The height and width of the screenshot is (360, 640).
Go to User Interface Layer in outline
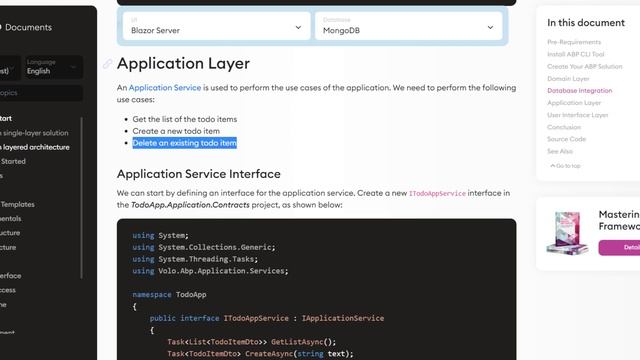pos(578,115)
